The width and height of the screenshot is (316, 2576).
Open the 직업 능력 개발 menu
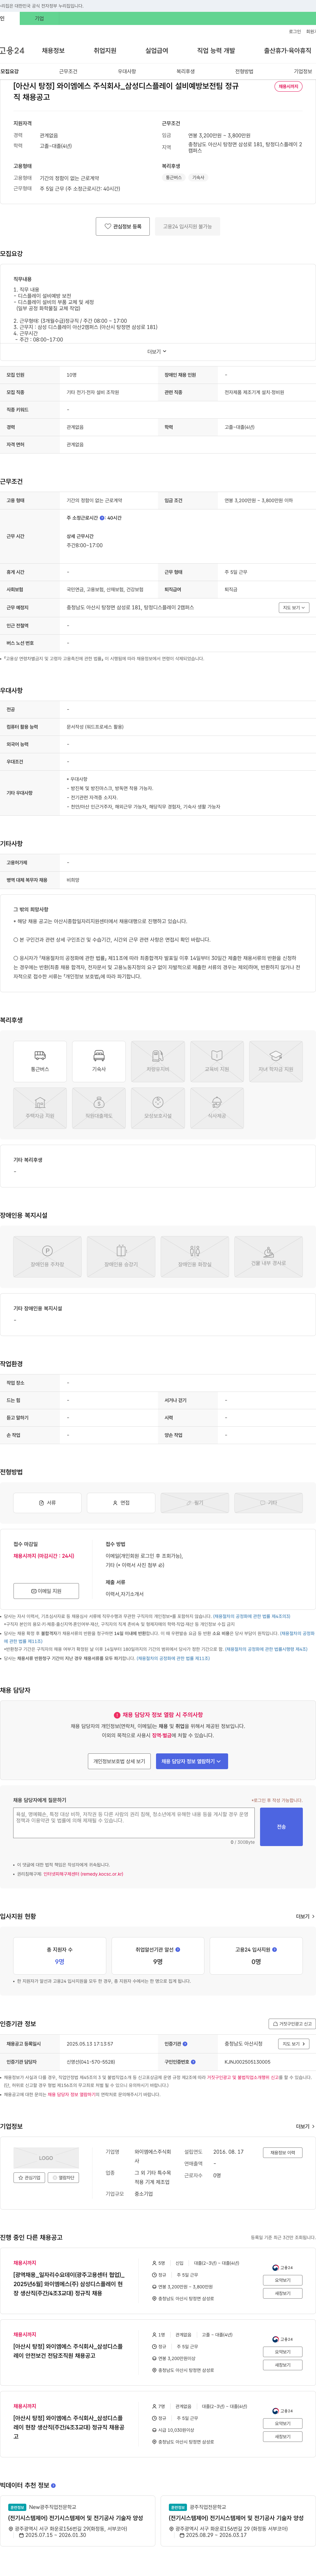coord(216,50)
